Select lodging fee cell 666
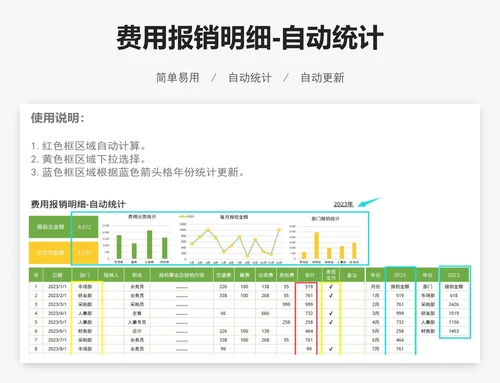 [265, 313]
